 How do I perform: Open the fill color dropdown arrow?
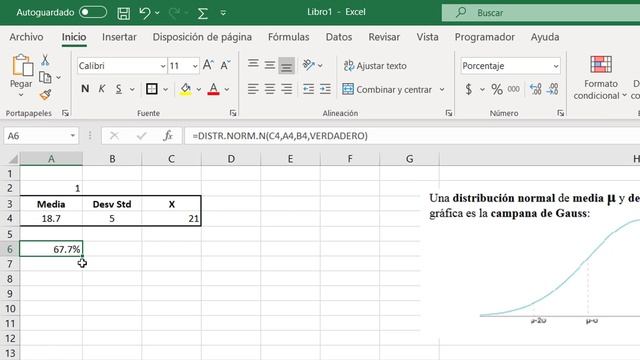pos(198,89)
